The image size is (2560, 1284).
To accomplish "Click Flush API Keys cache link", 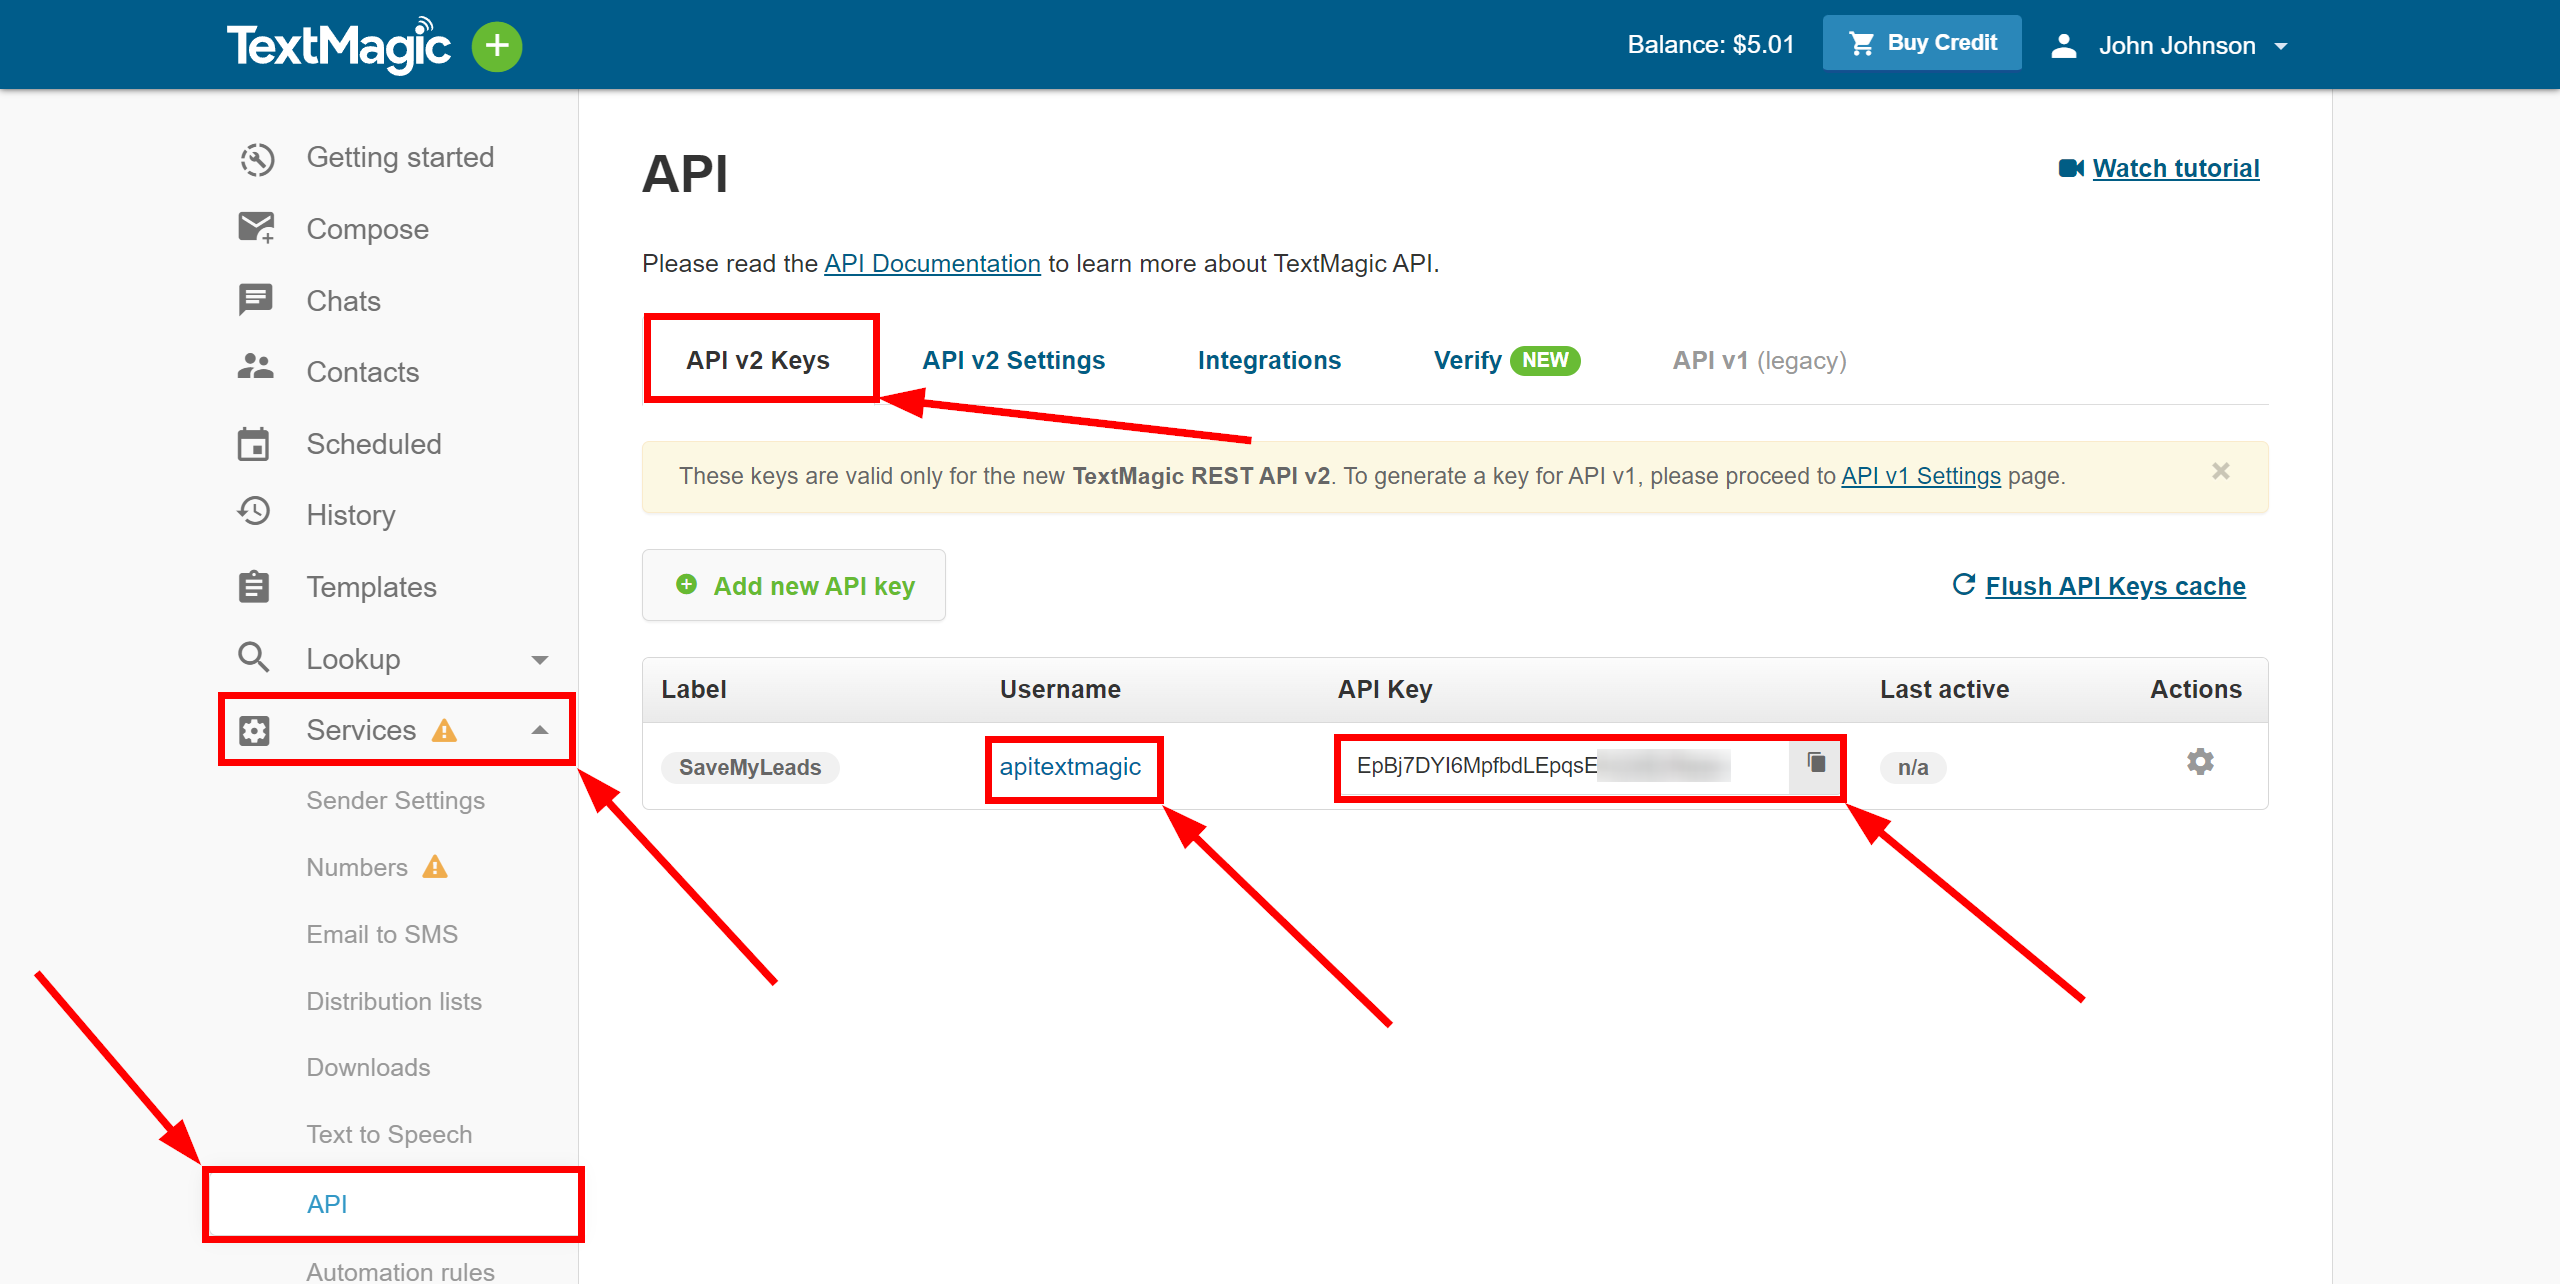I will coord(2115,586).
